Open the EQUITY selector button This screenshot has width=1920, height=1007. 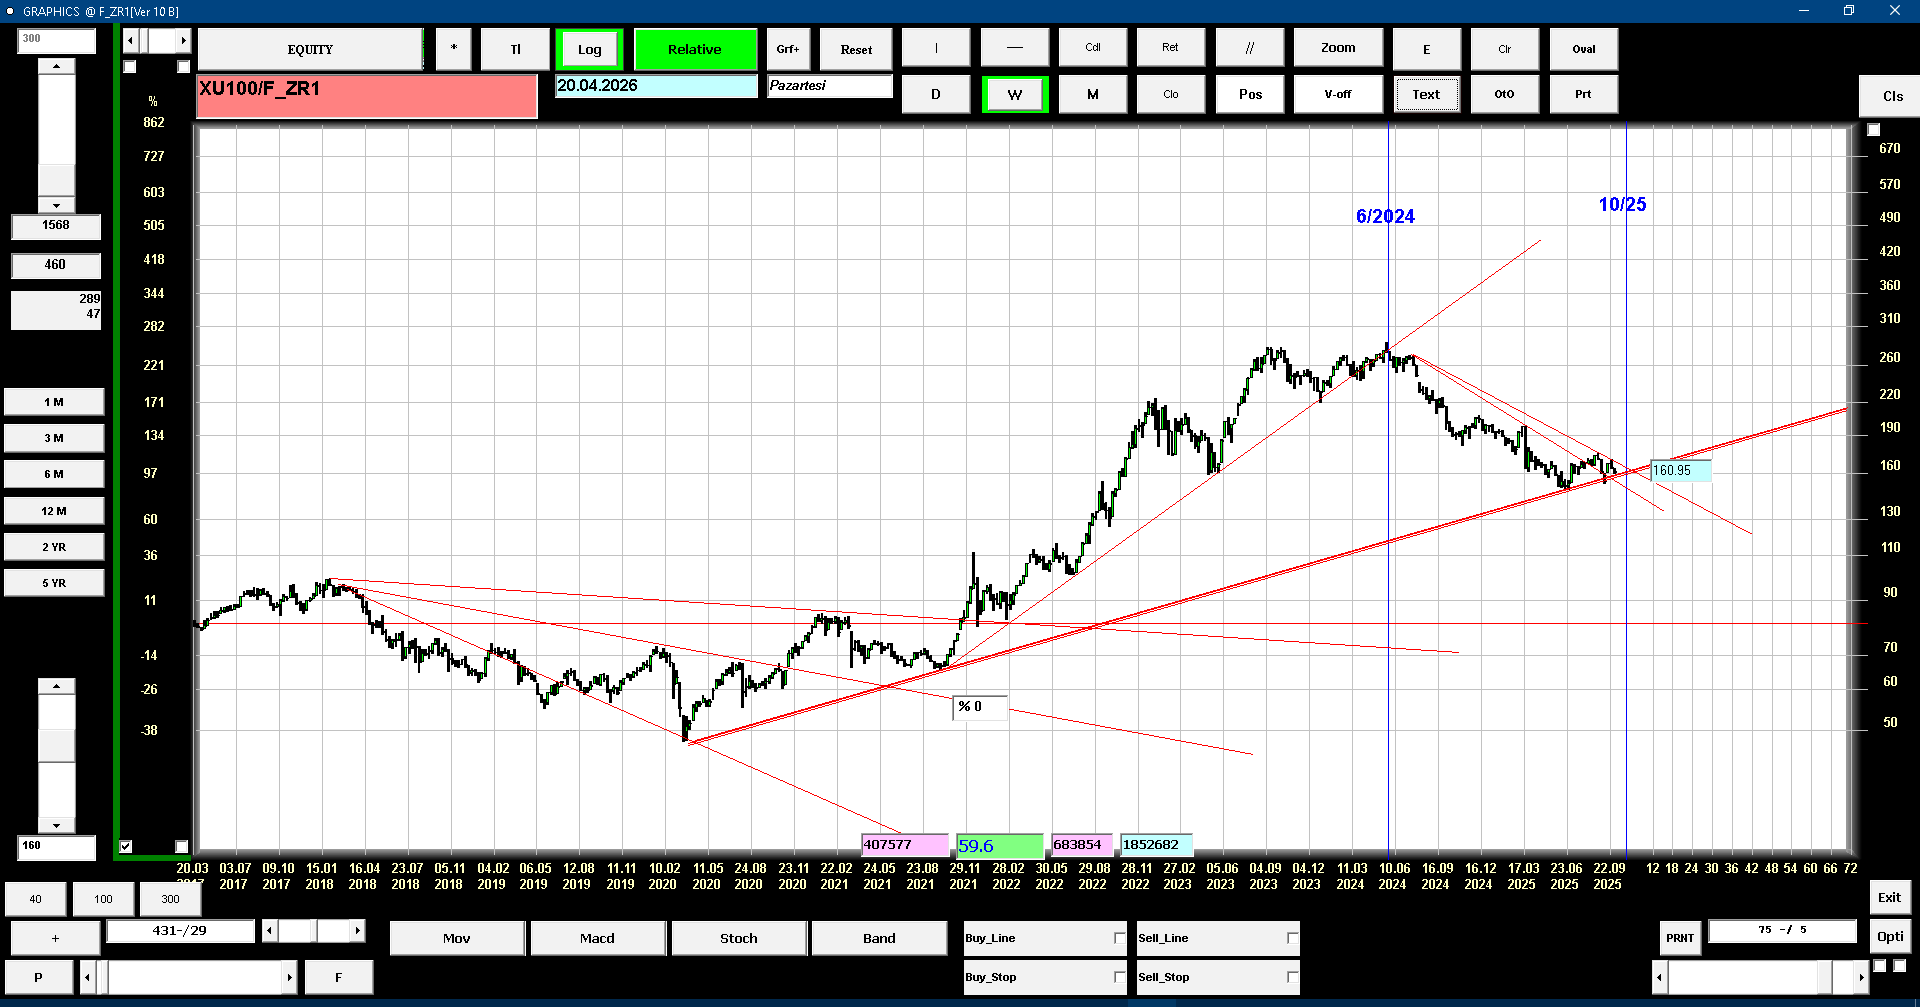(x=310, y=49)
